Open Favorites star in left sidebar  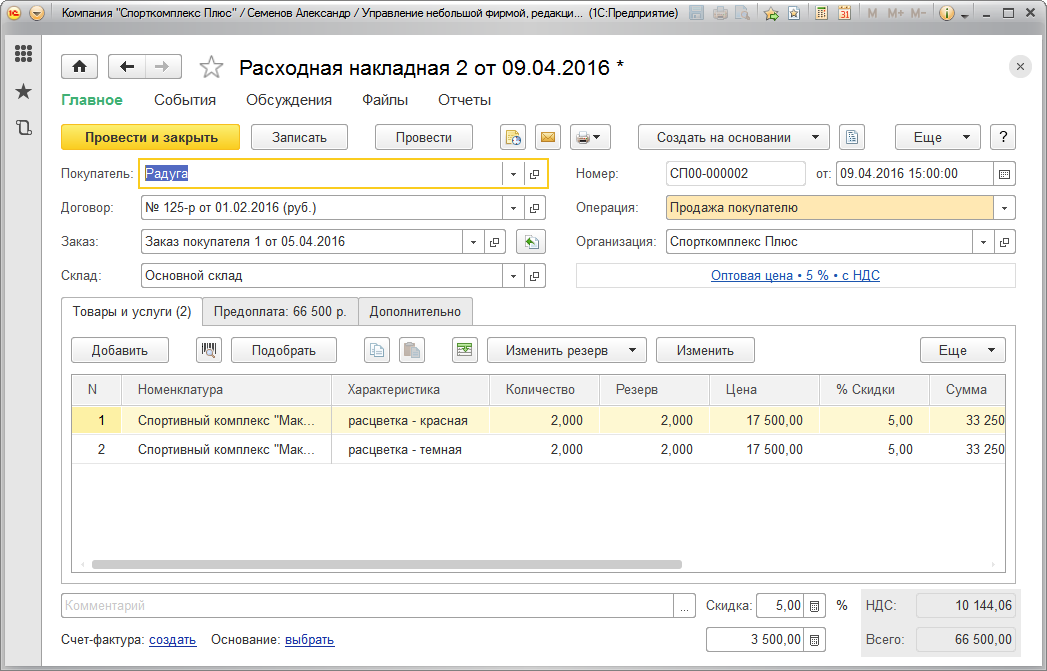click(x=23, y=91)
